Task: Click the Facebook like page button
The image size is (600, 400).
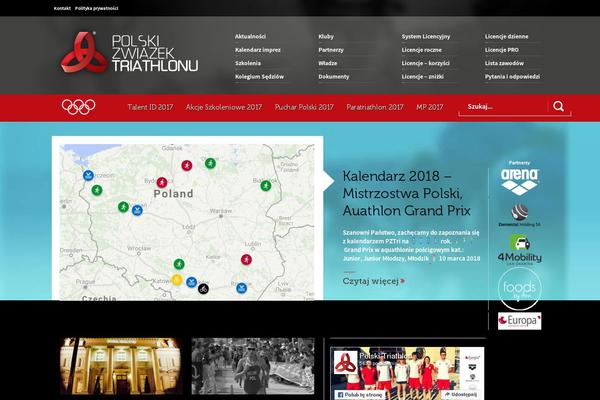Action: click(360, 395)
